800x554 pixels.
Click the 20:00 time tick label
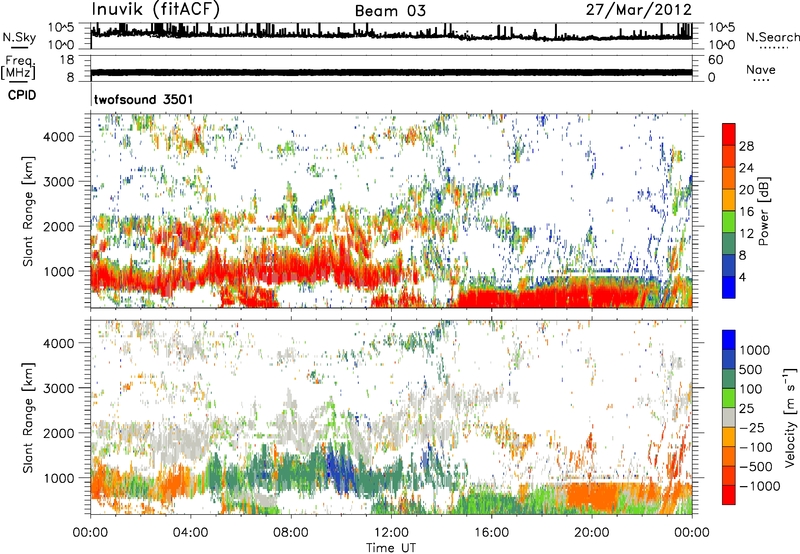(591, 533)
